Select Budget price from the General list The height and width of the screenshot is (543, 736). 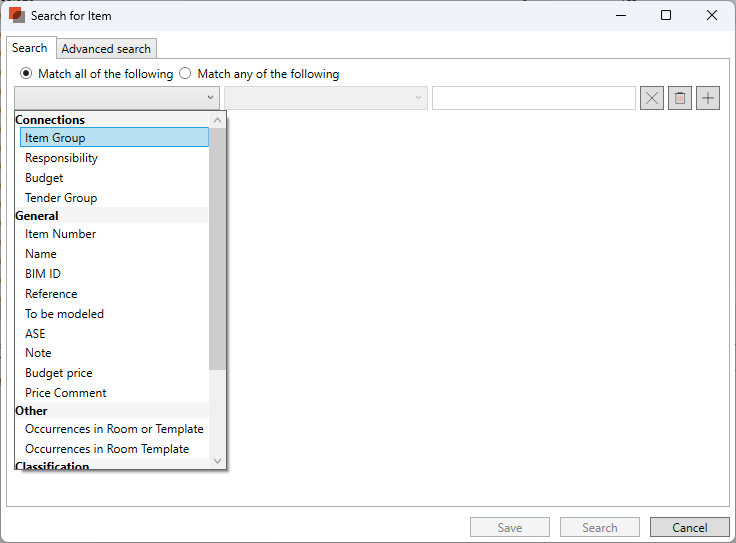[58, 373]
